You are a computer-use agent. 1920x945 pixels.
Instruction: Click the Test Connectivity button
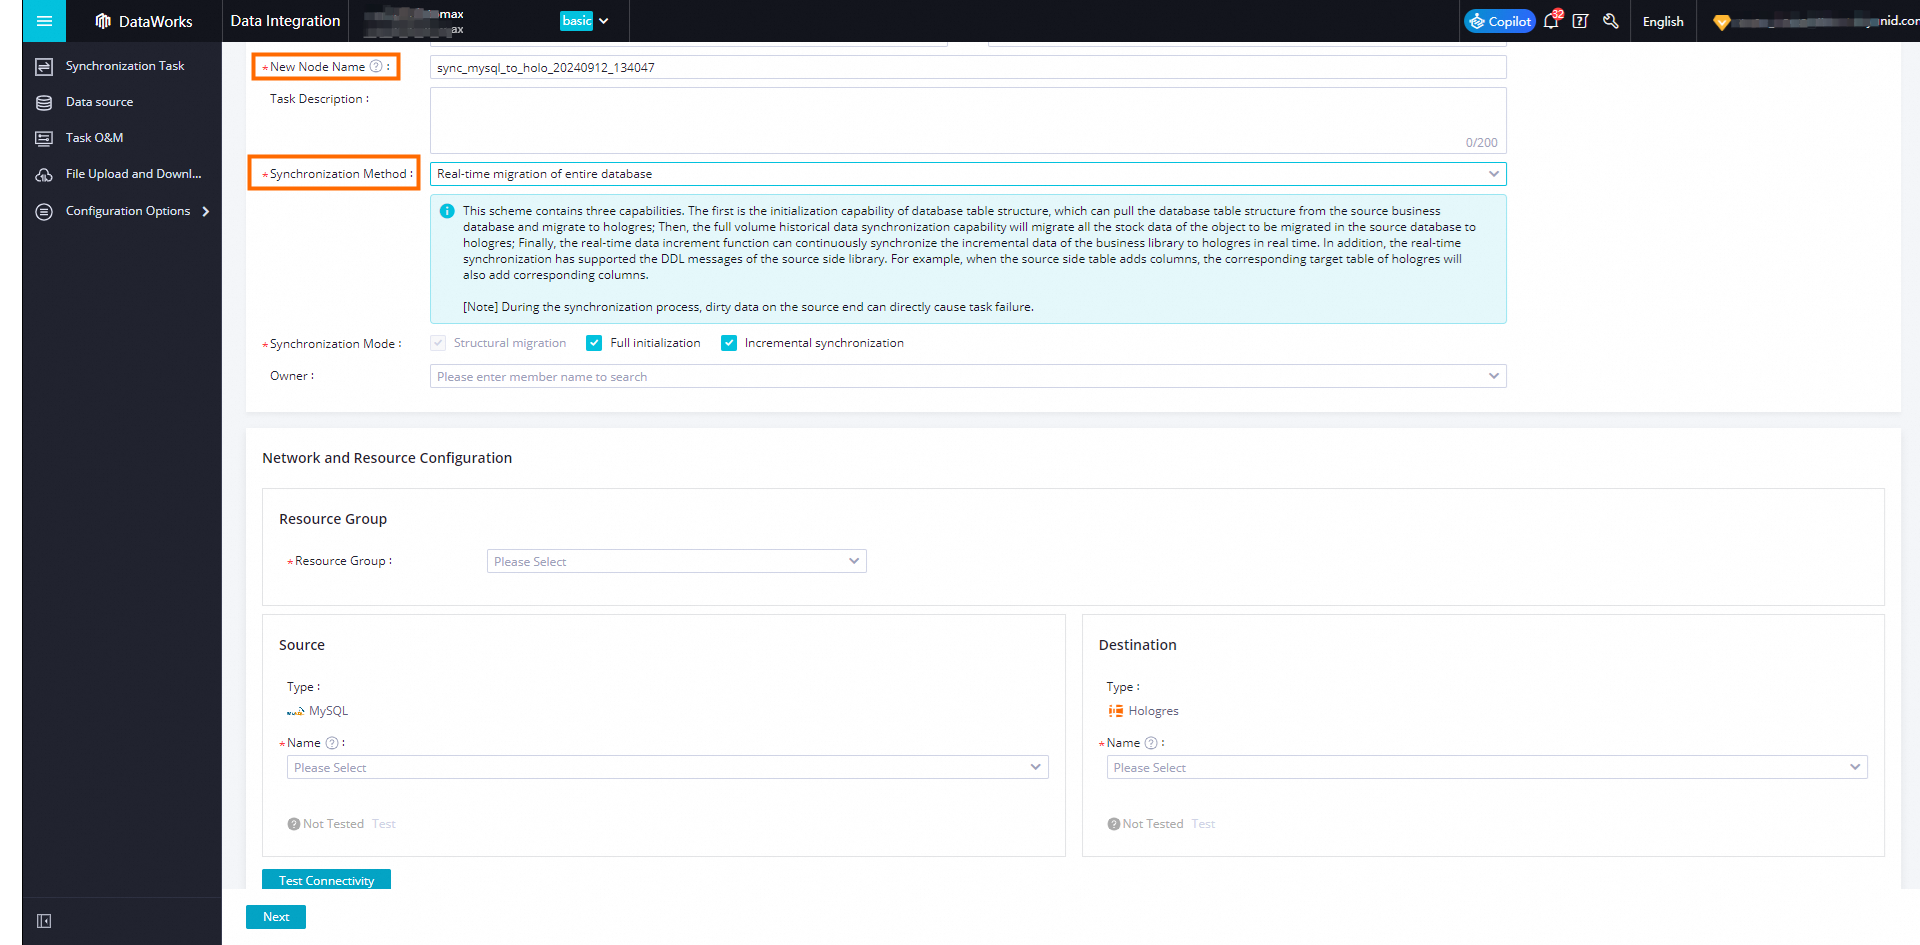click(x=326, y=880)
